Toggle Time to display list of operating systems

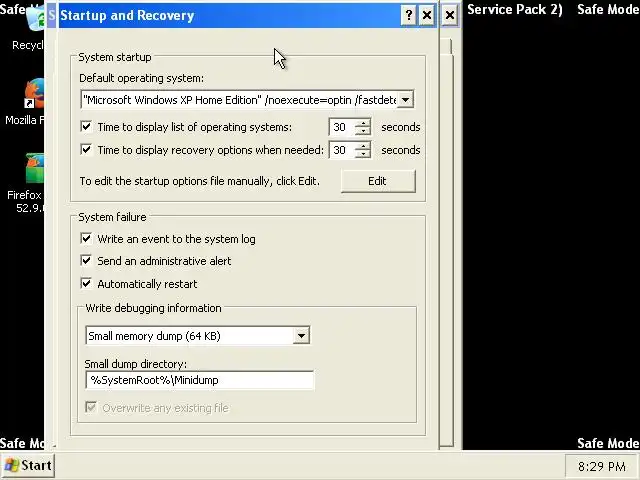tap(86, 127)
